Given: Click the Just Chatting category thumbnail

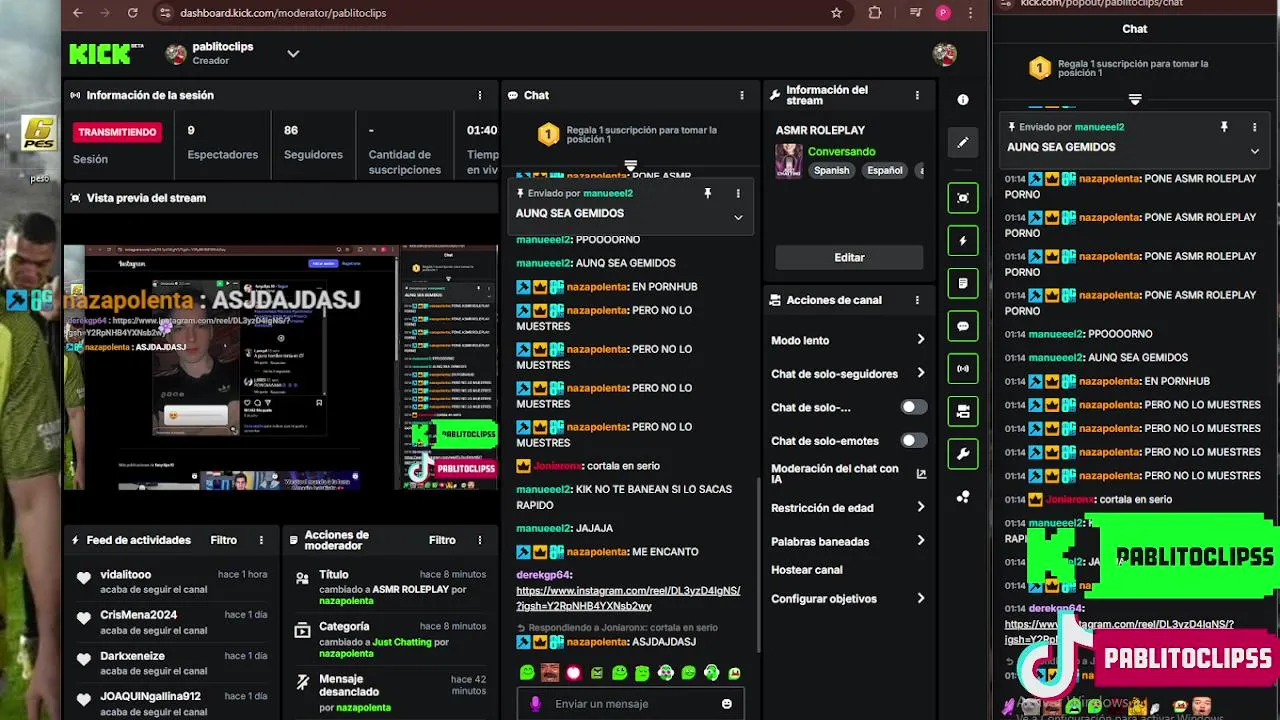Looking at the screenshot, I should pos(789,161).
